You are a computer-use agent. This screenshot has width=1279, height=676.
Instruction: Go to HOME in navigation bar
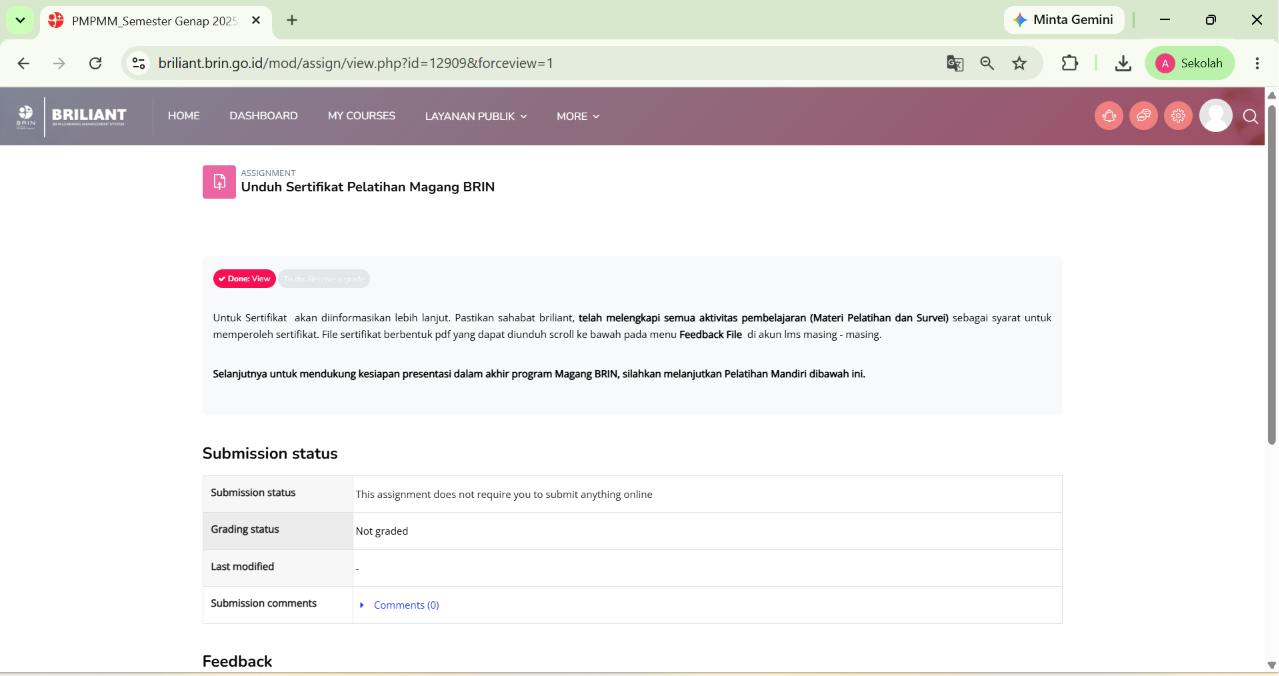pos(184,116)
